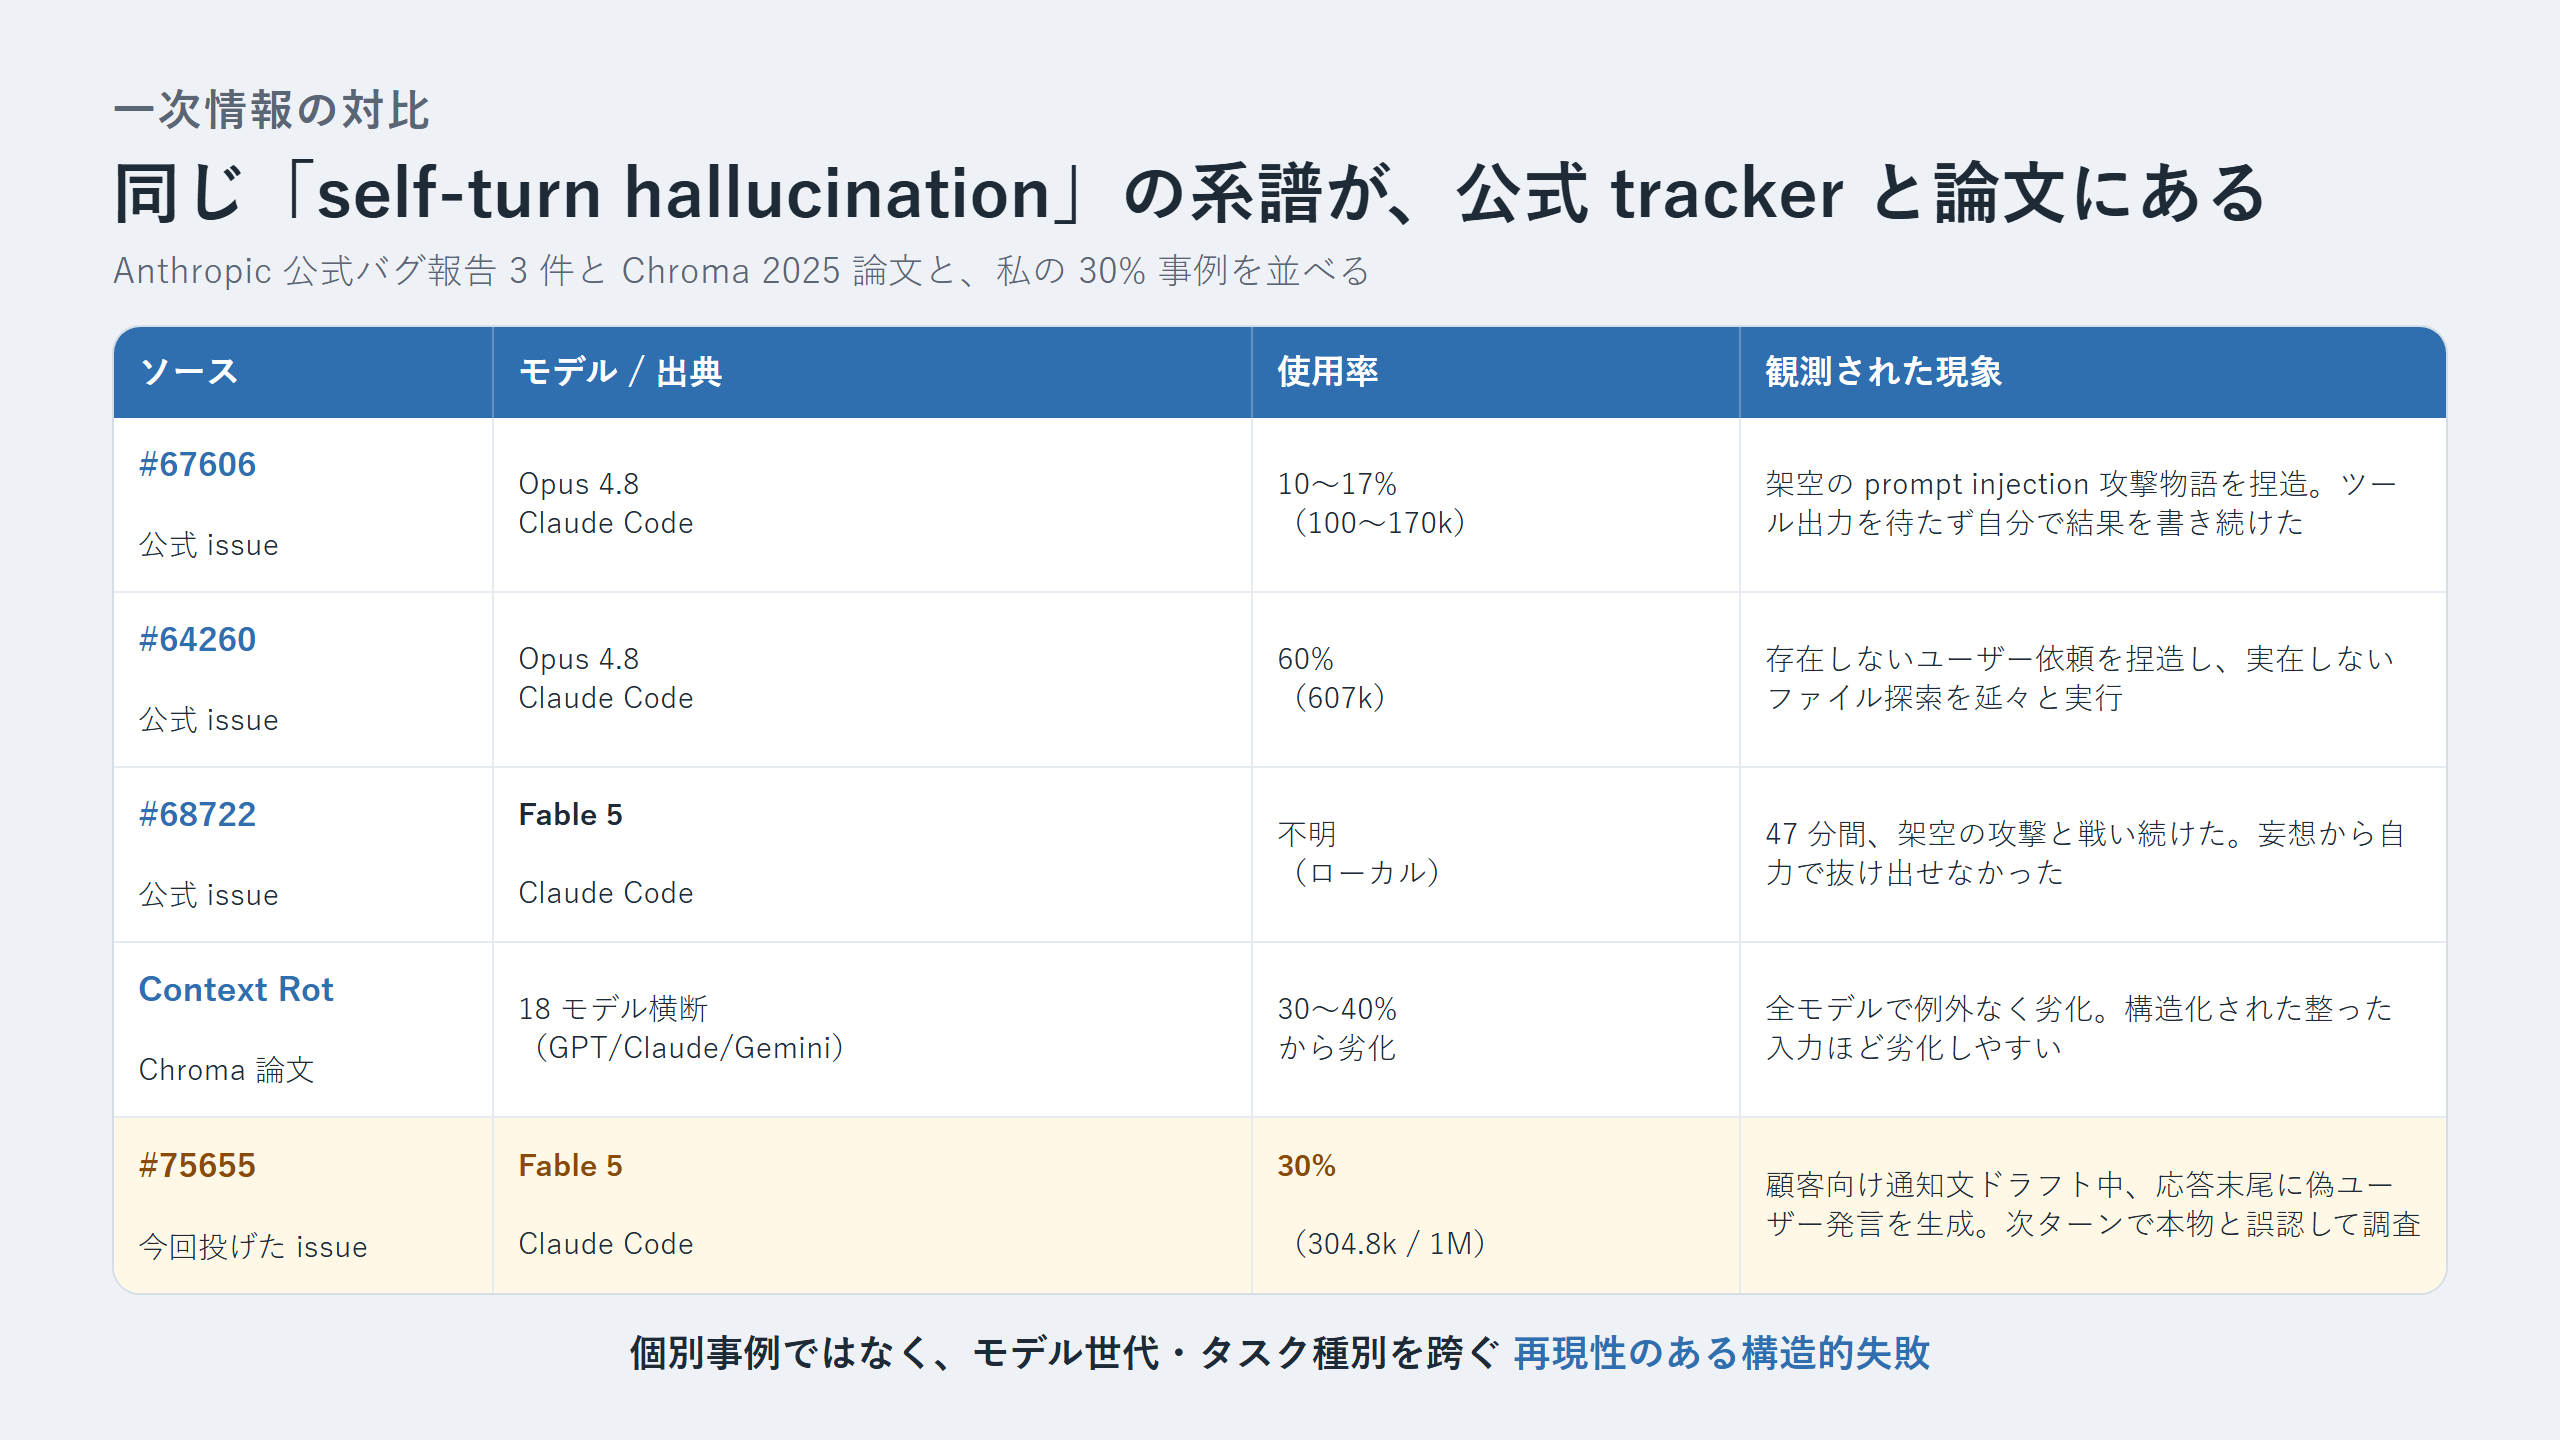Open the Context Rot source link
Viewport: 2560px width, 1440px height.
[236, 990]
